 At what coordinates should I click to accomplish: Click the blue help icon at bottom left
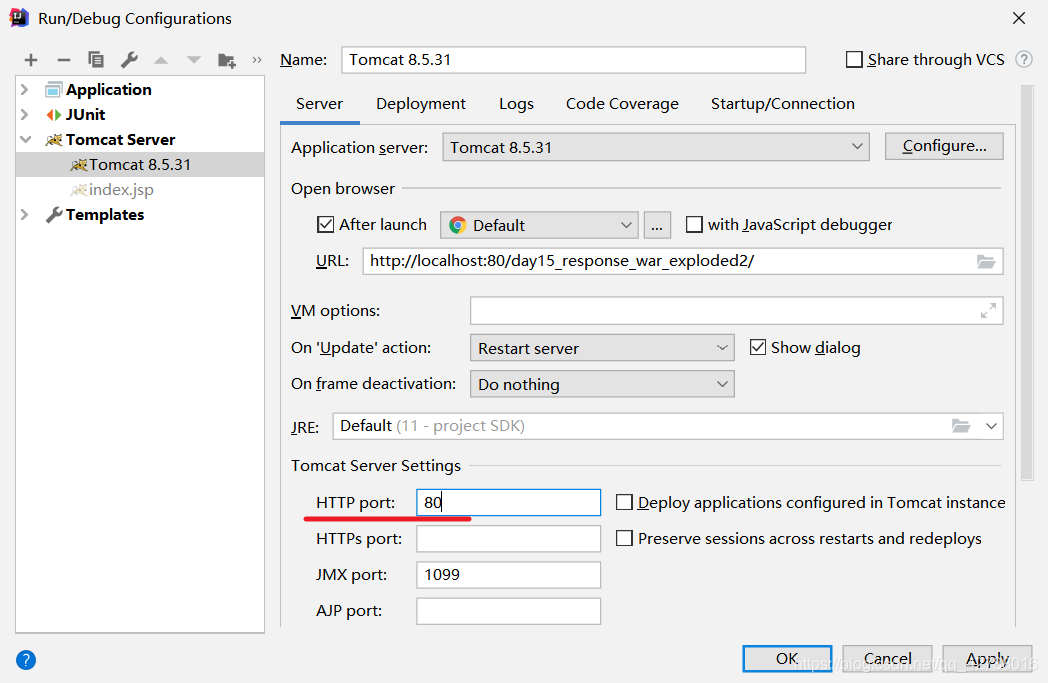tap(25, 660)
